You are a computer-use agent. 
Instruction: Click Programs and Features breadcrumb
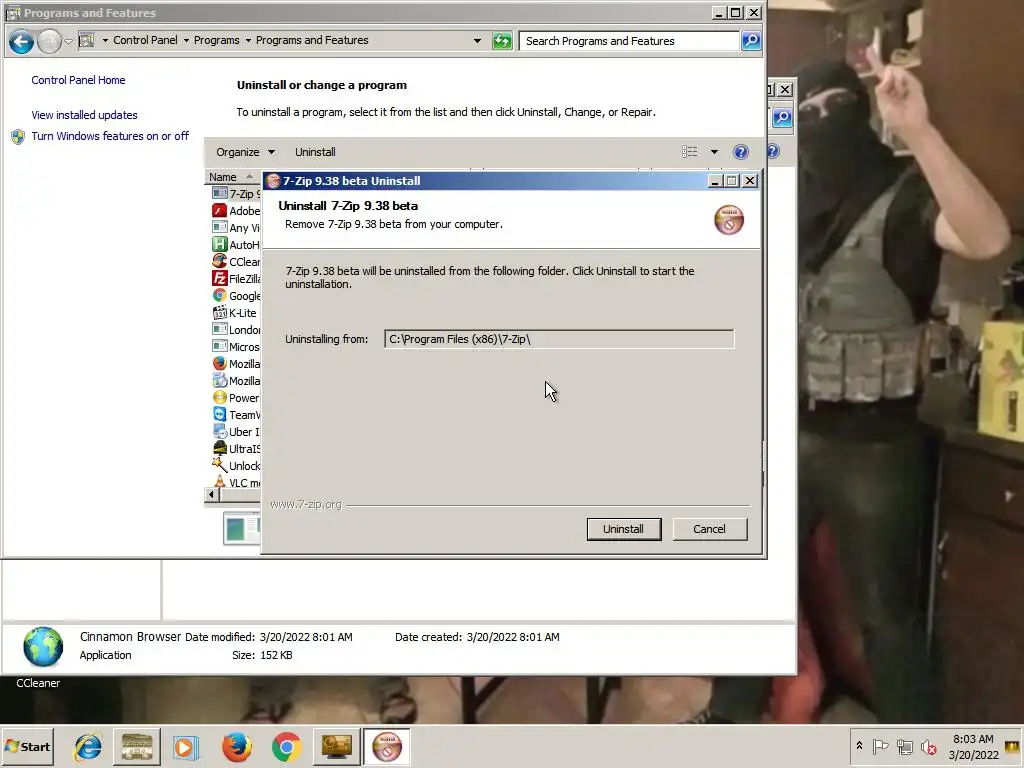(312, 40)
